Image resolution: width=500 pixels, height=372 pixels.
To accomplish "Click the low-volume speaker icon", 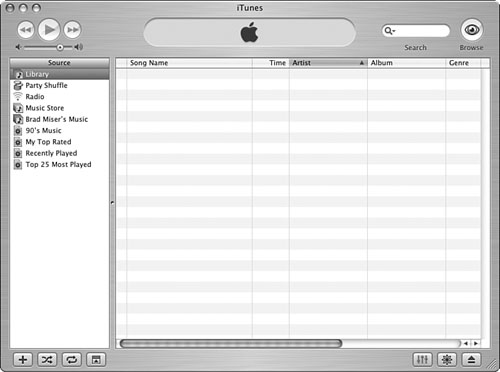I will [x=18, y=47].
